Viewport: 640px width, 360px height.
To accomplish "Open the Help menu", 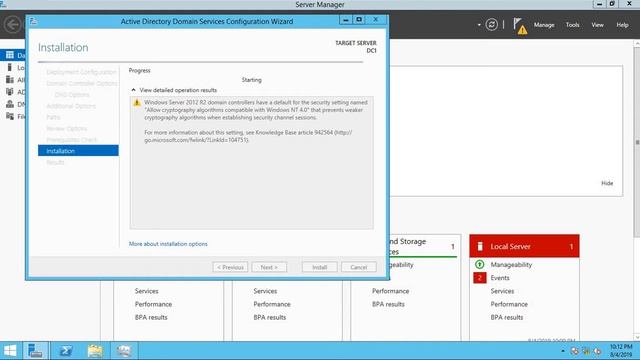I will coord(622,25).
